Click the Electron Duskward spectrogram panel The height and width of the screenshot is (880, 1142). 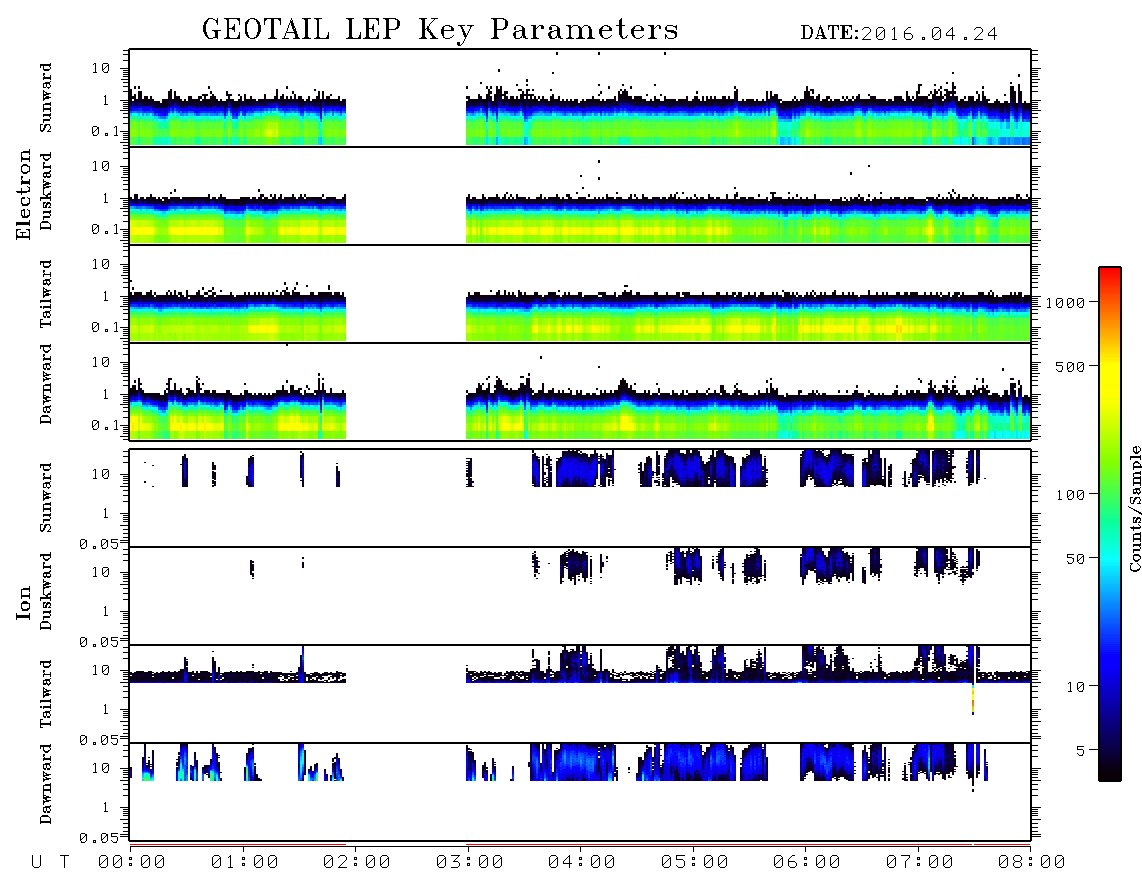580,195
